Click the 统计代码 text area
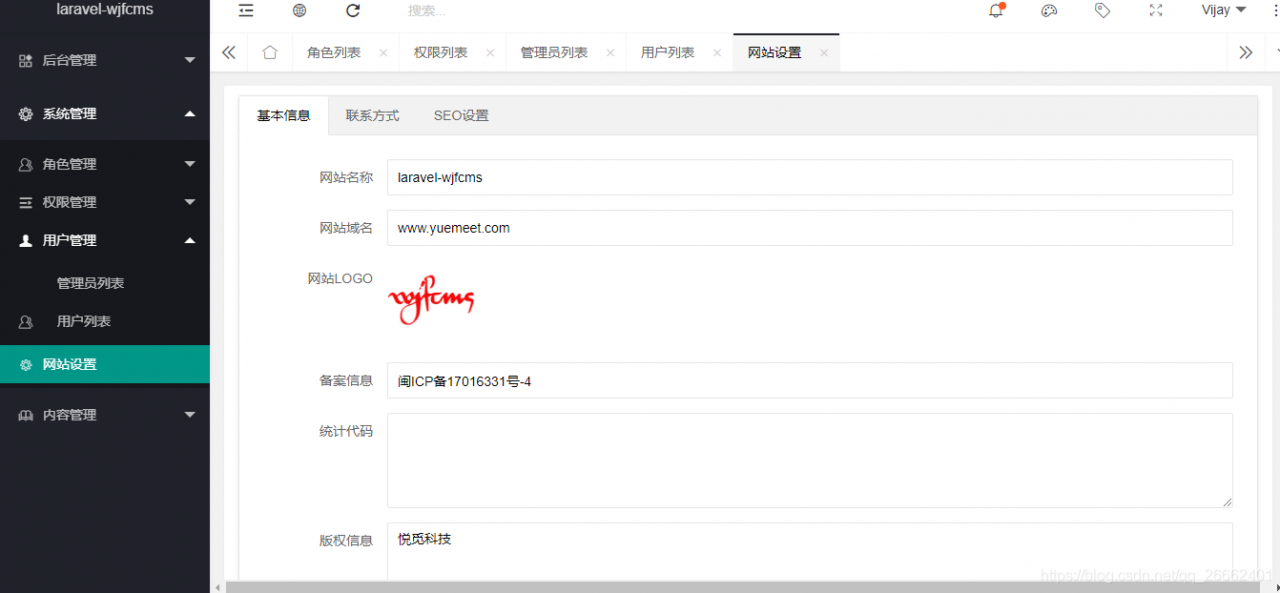Screen dimensions: 1280x593 click(810, 460)
